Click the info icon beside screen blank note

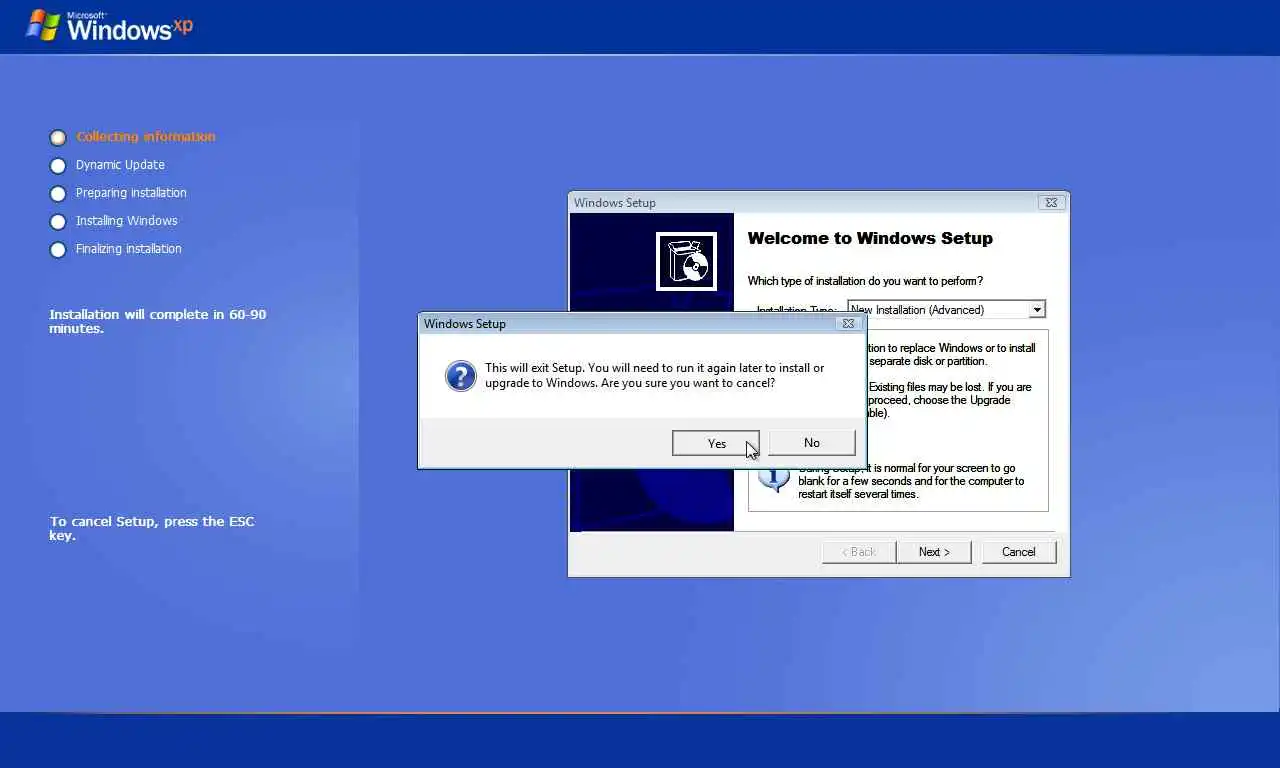[774, 478]
